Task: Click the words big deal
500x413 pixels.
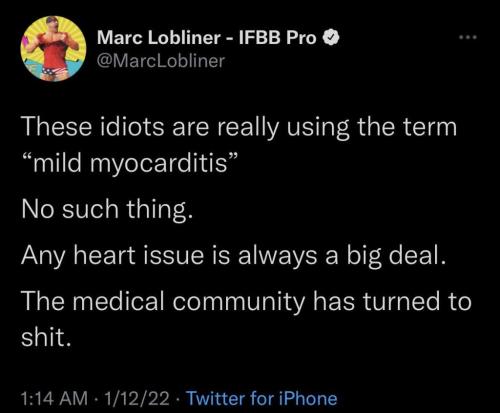Action: pos(396,256)
